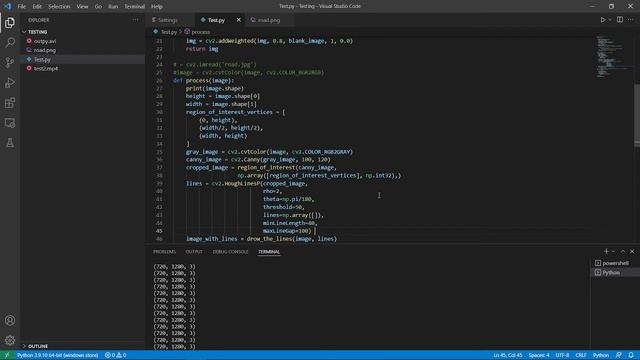Select the TERMINAL panel tab
This screenshot has height=360, width=640.
tap(269, 252)
